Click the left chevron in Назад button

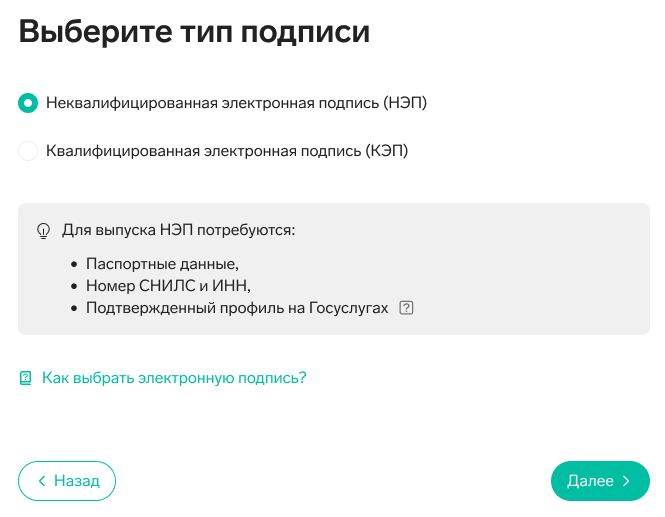click(42, 481)
